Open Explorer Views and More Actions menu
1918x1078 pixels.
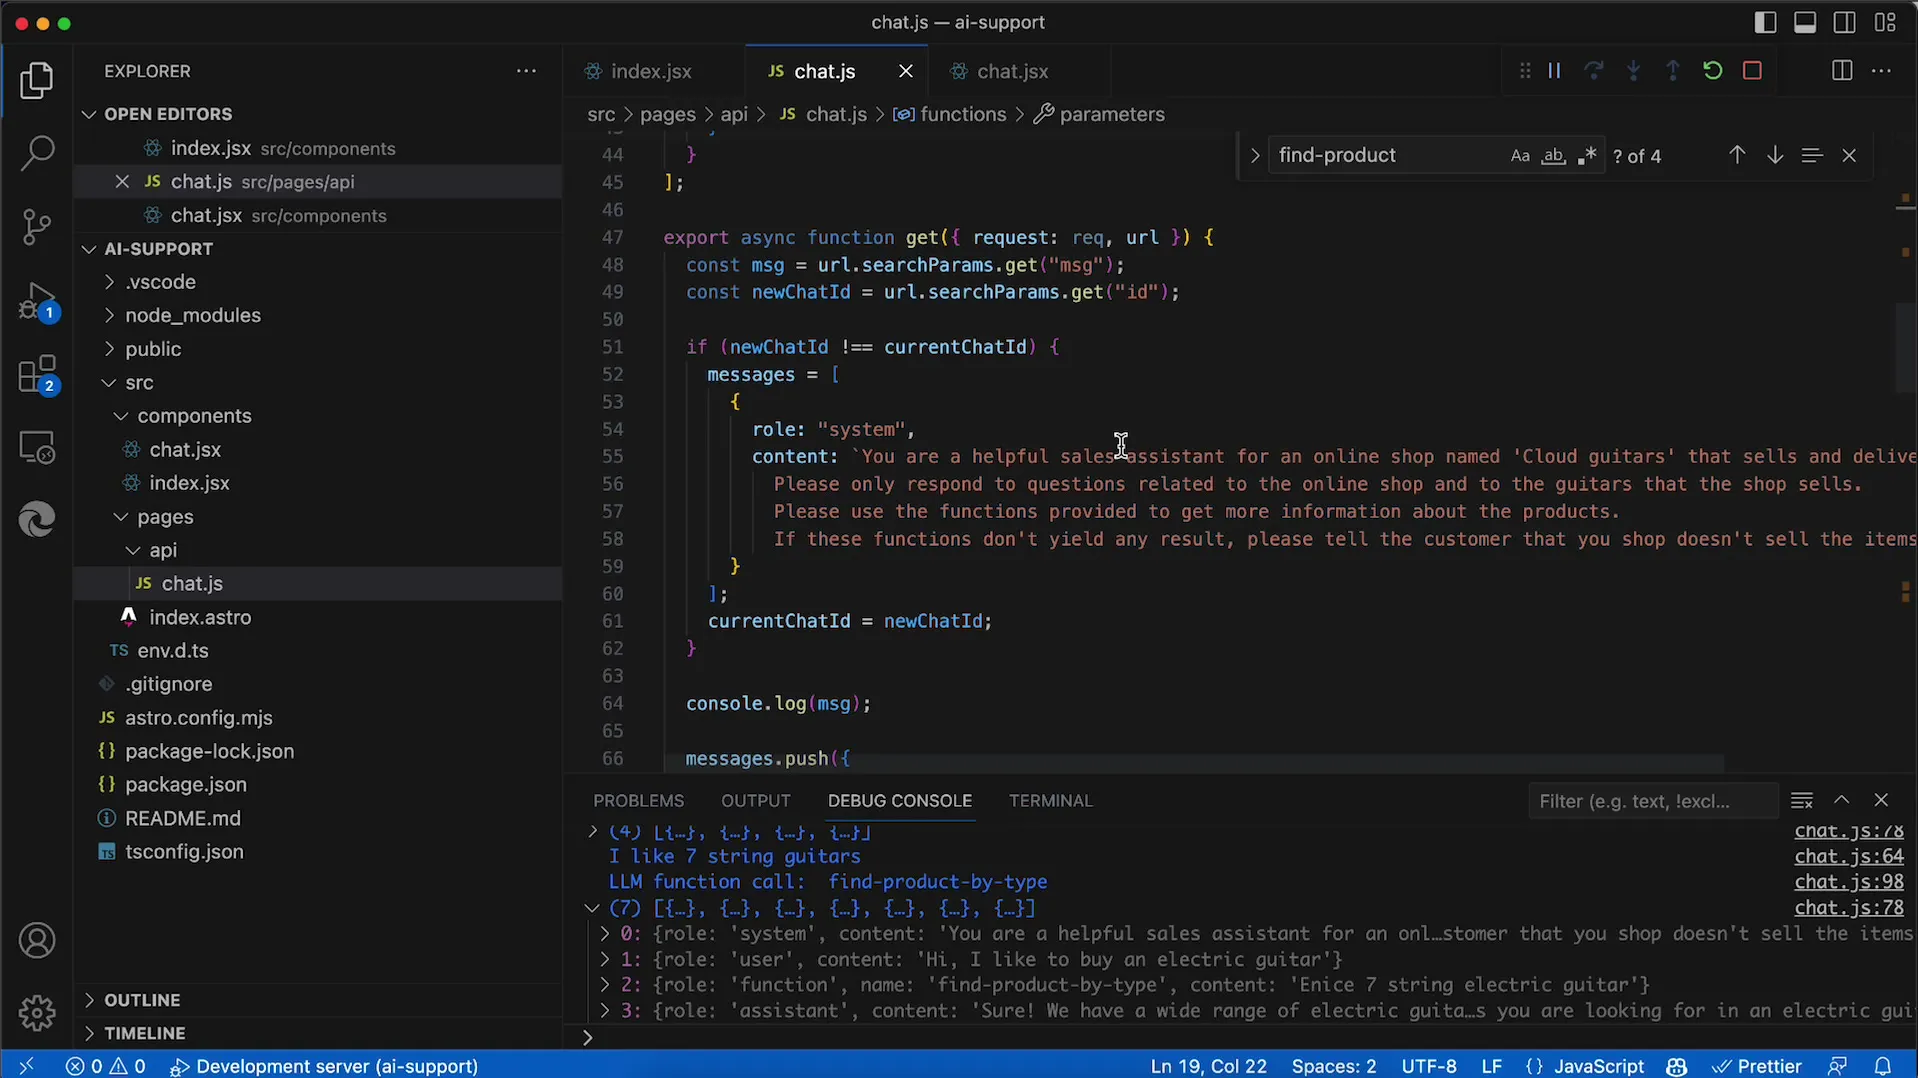[x=526, y=71]
